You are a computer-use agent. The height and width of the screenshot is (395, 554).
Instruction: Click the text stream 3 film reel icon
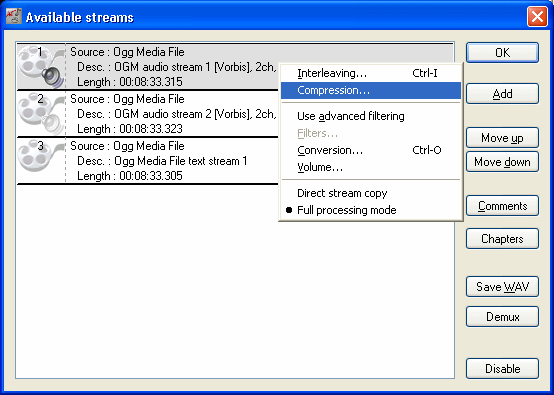(x=41, y=160)
